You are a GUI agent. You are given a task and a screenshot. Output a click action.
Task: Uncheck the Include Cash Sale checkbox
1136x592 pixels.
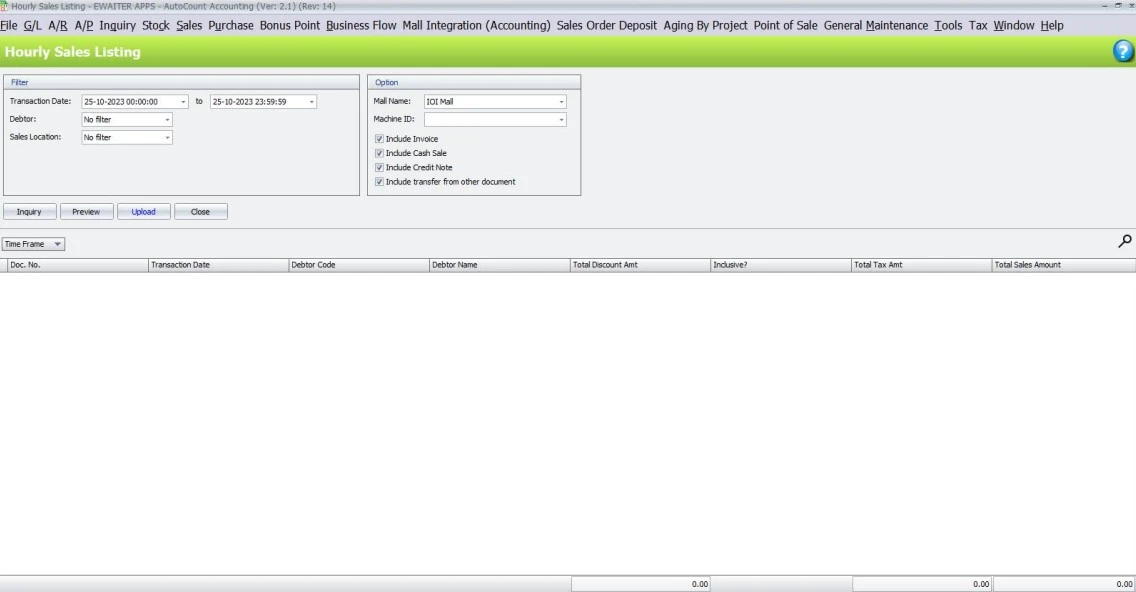point(379,153)
